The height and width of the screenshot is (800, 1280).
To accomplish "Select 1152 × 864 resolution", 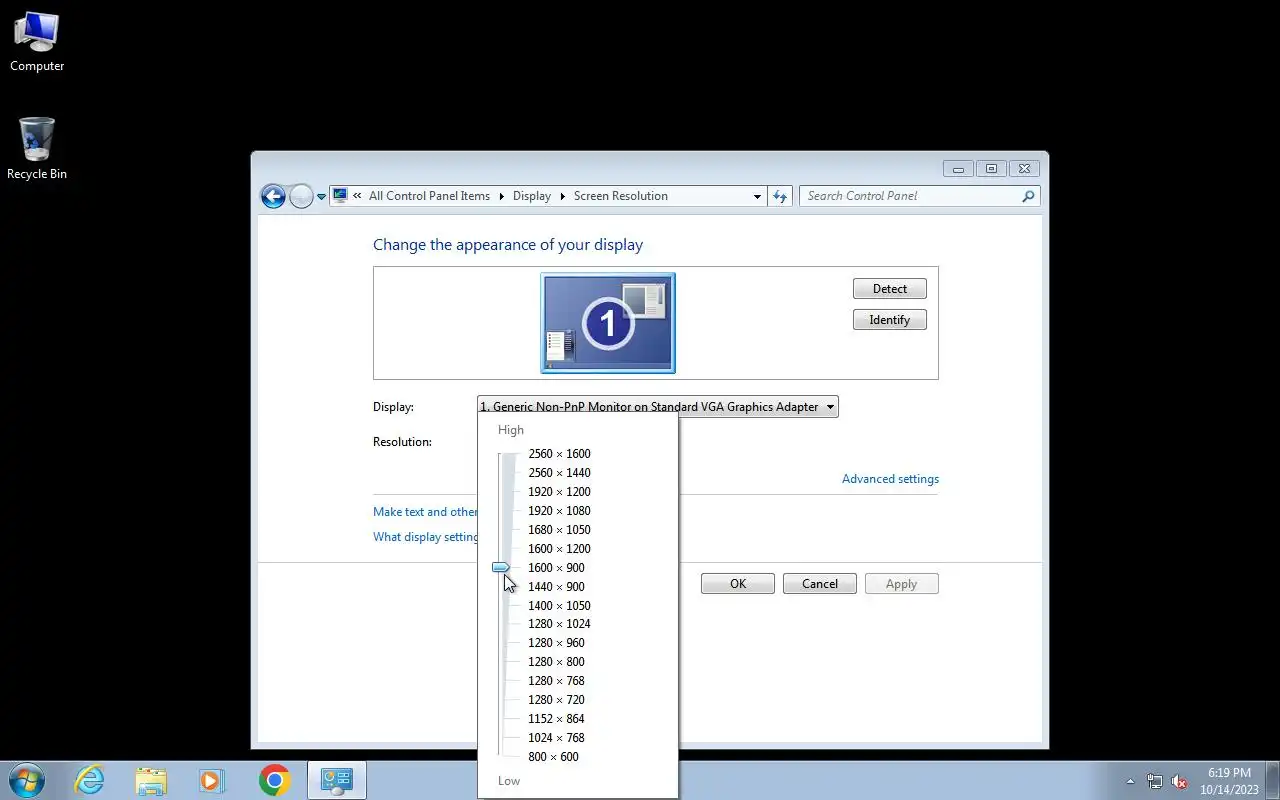I will (x=556, y=719).
